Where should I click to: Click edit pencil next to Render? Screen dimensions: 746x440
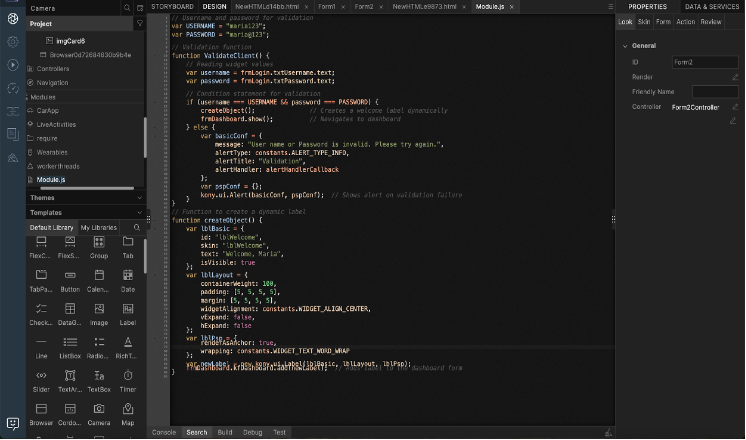(x=736, y=76)
